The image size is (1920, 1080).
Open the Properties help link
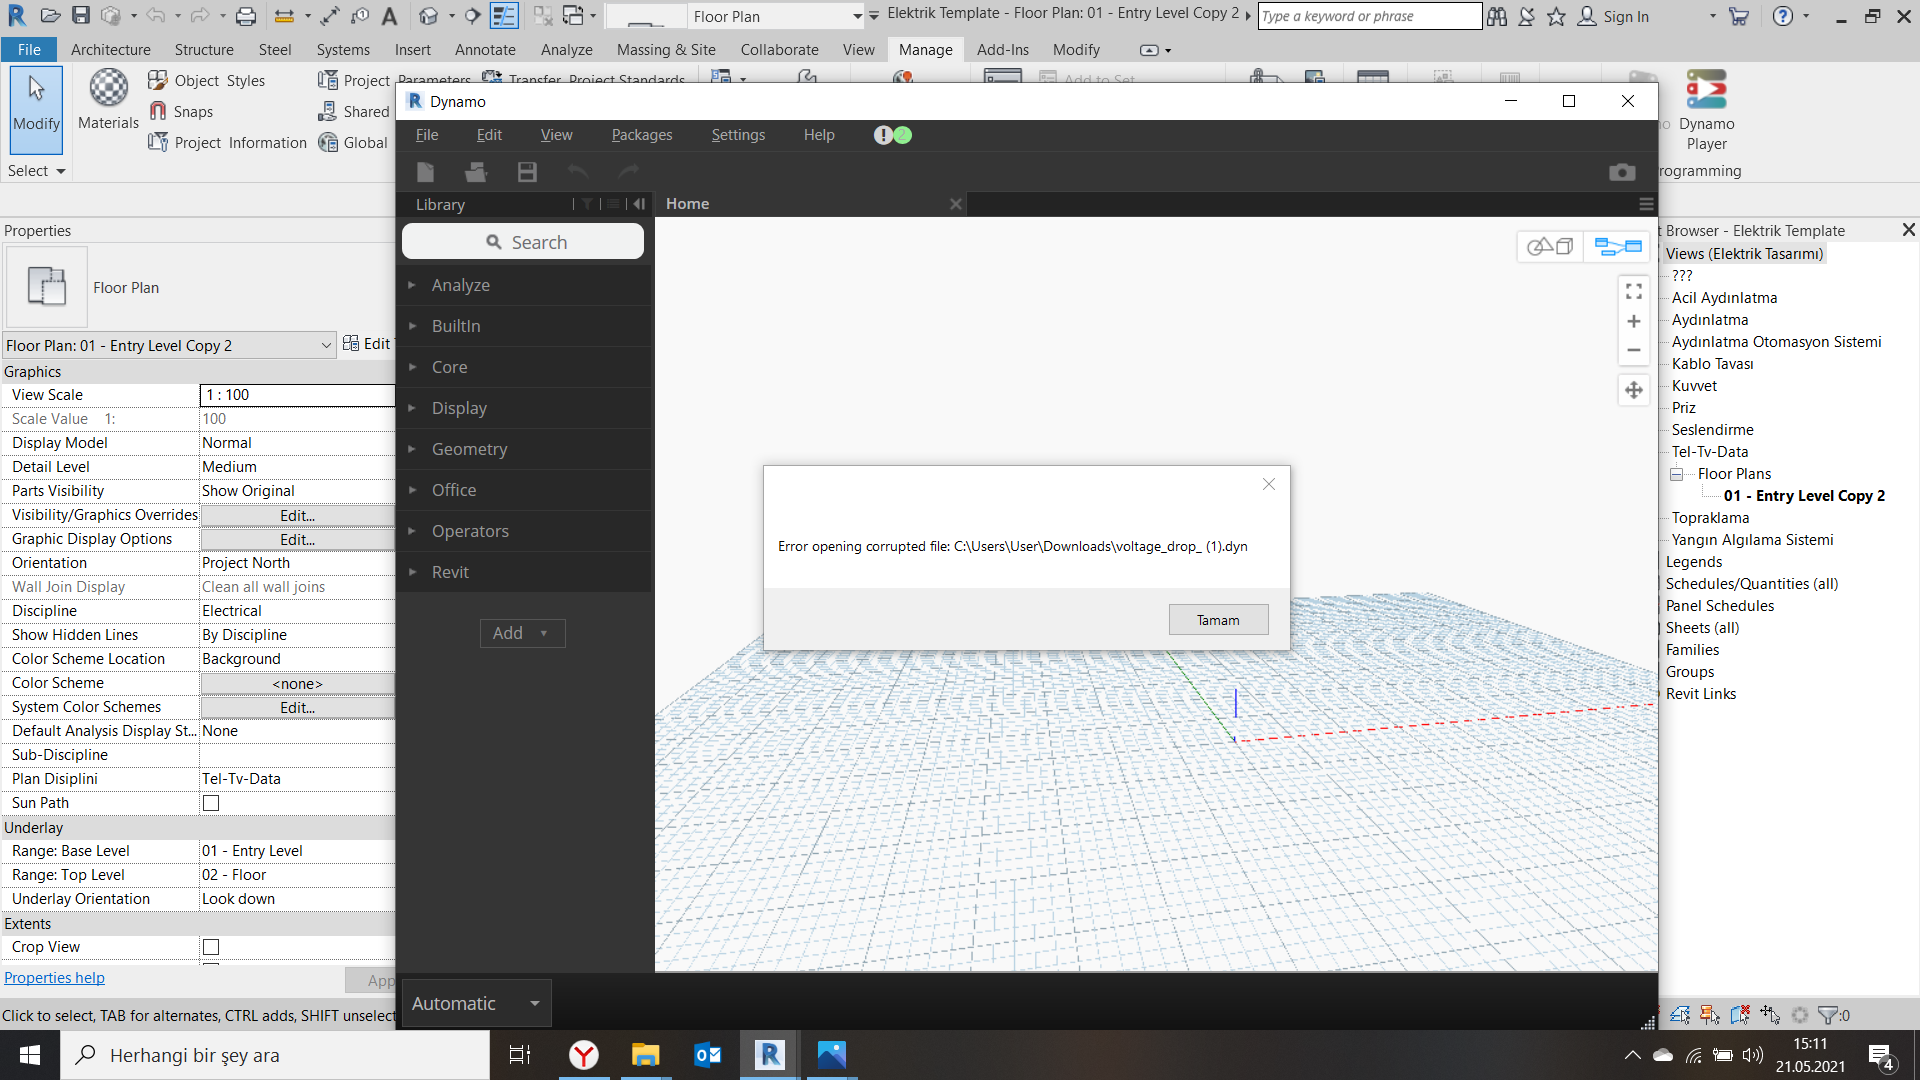point(54,978)
